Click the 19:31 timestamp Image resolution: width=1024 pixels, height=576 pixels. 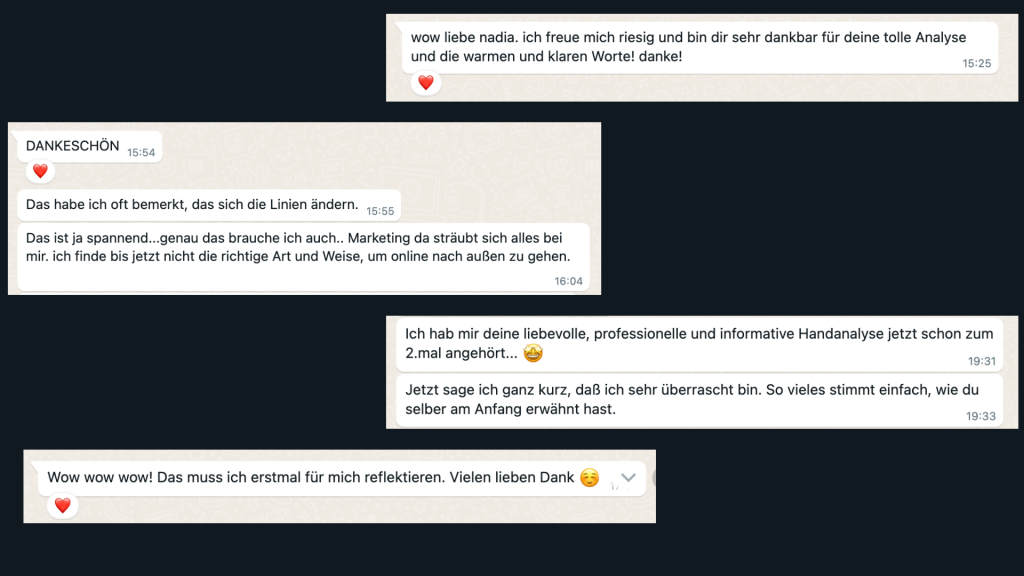(981, 361)
